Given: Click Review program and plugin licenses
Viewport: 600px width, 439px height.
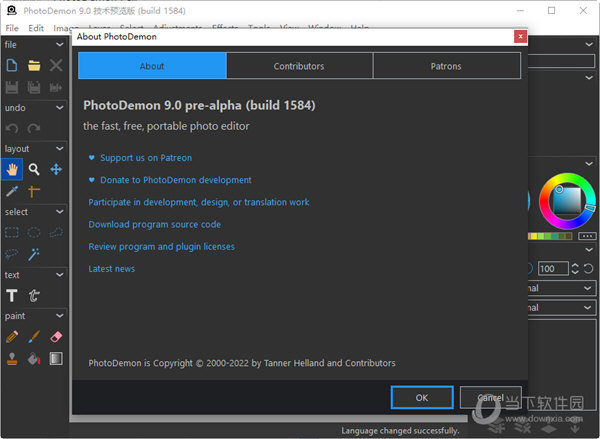Looking at the screenshot, I should 161,247.
